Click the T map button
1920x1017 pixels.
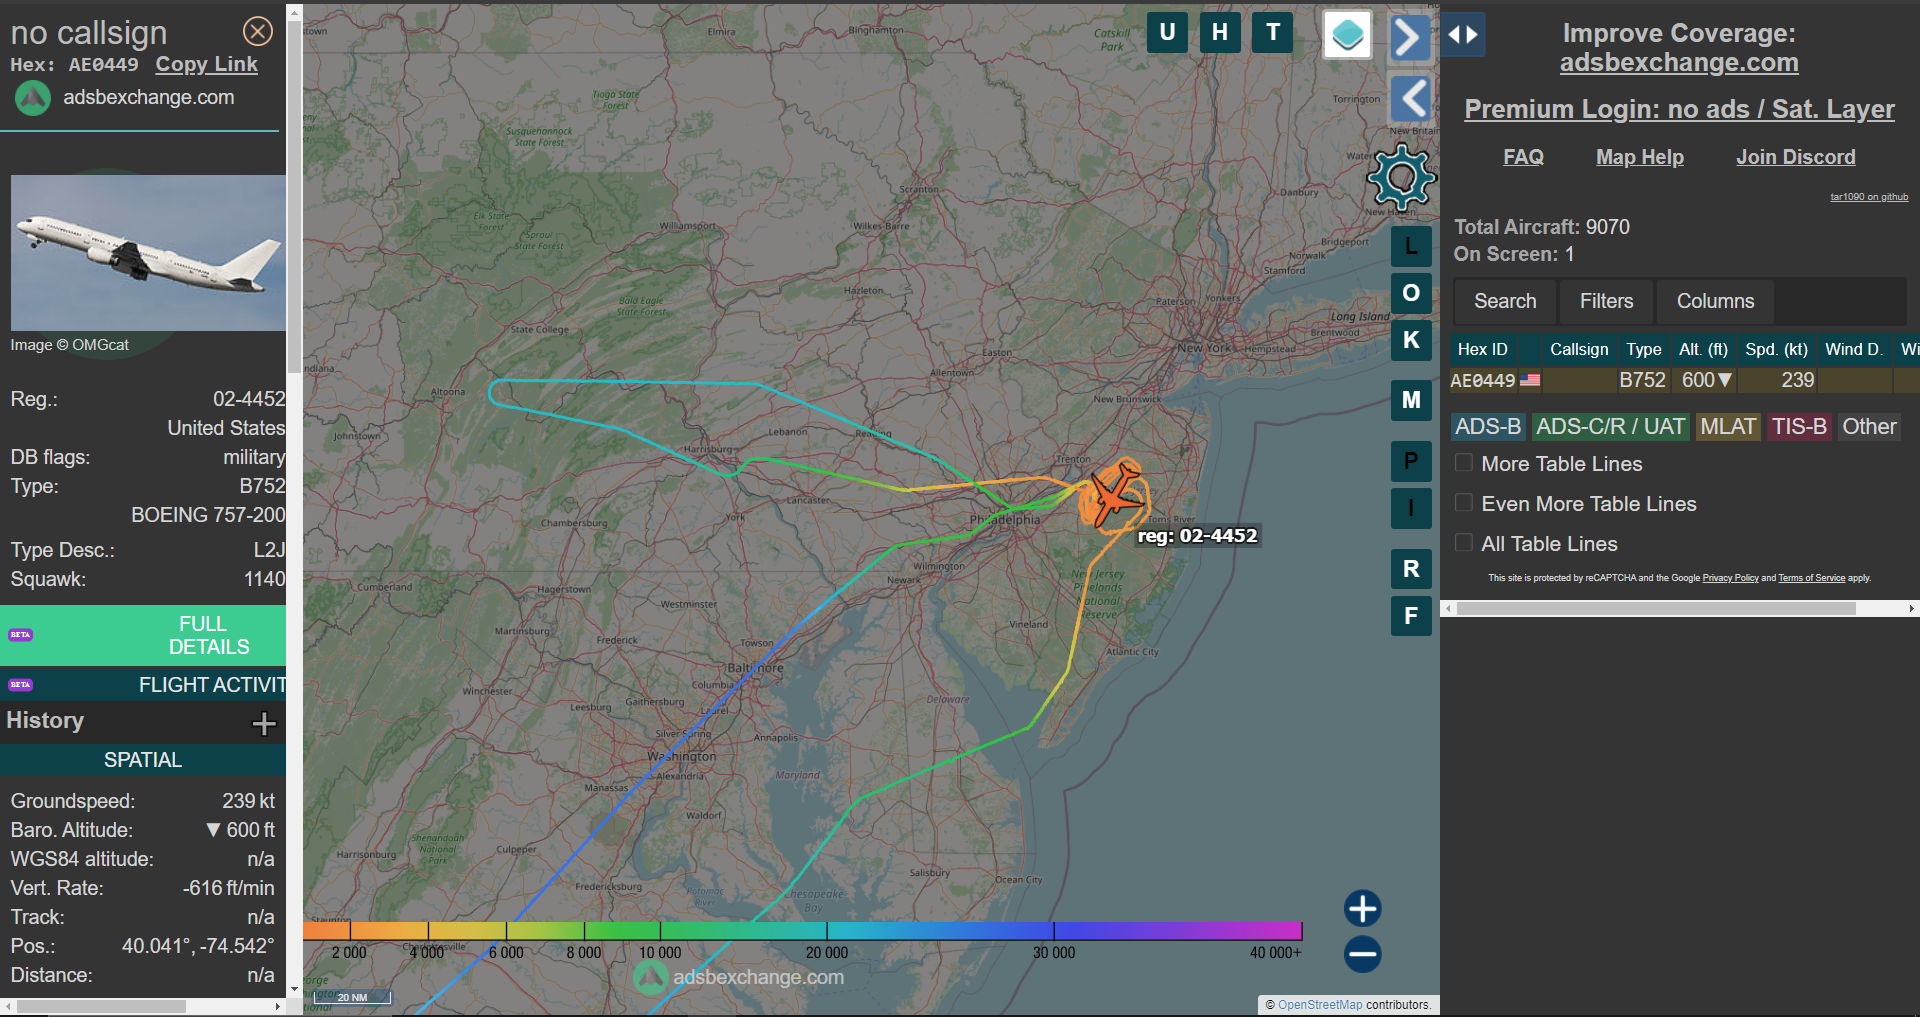coord(1273,32)
